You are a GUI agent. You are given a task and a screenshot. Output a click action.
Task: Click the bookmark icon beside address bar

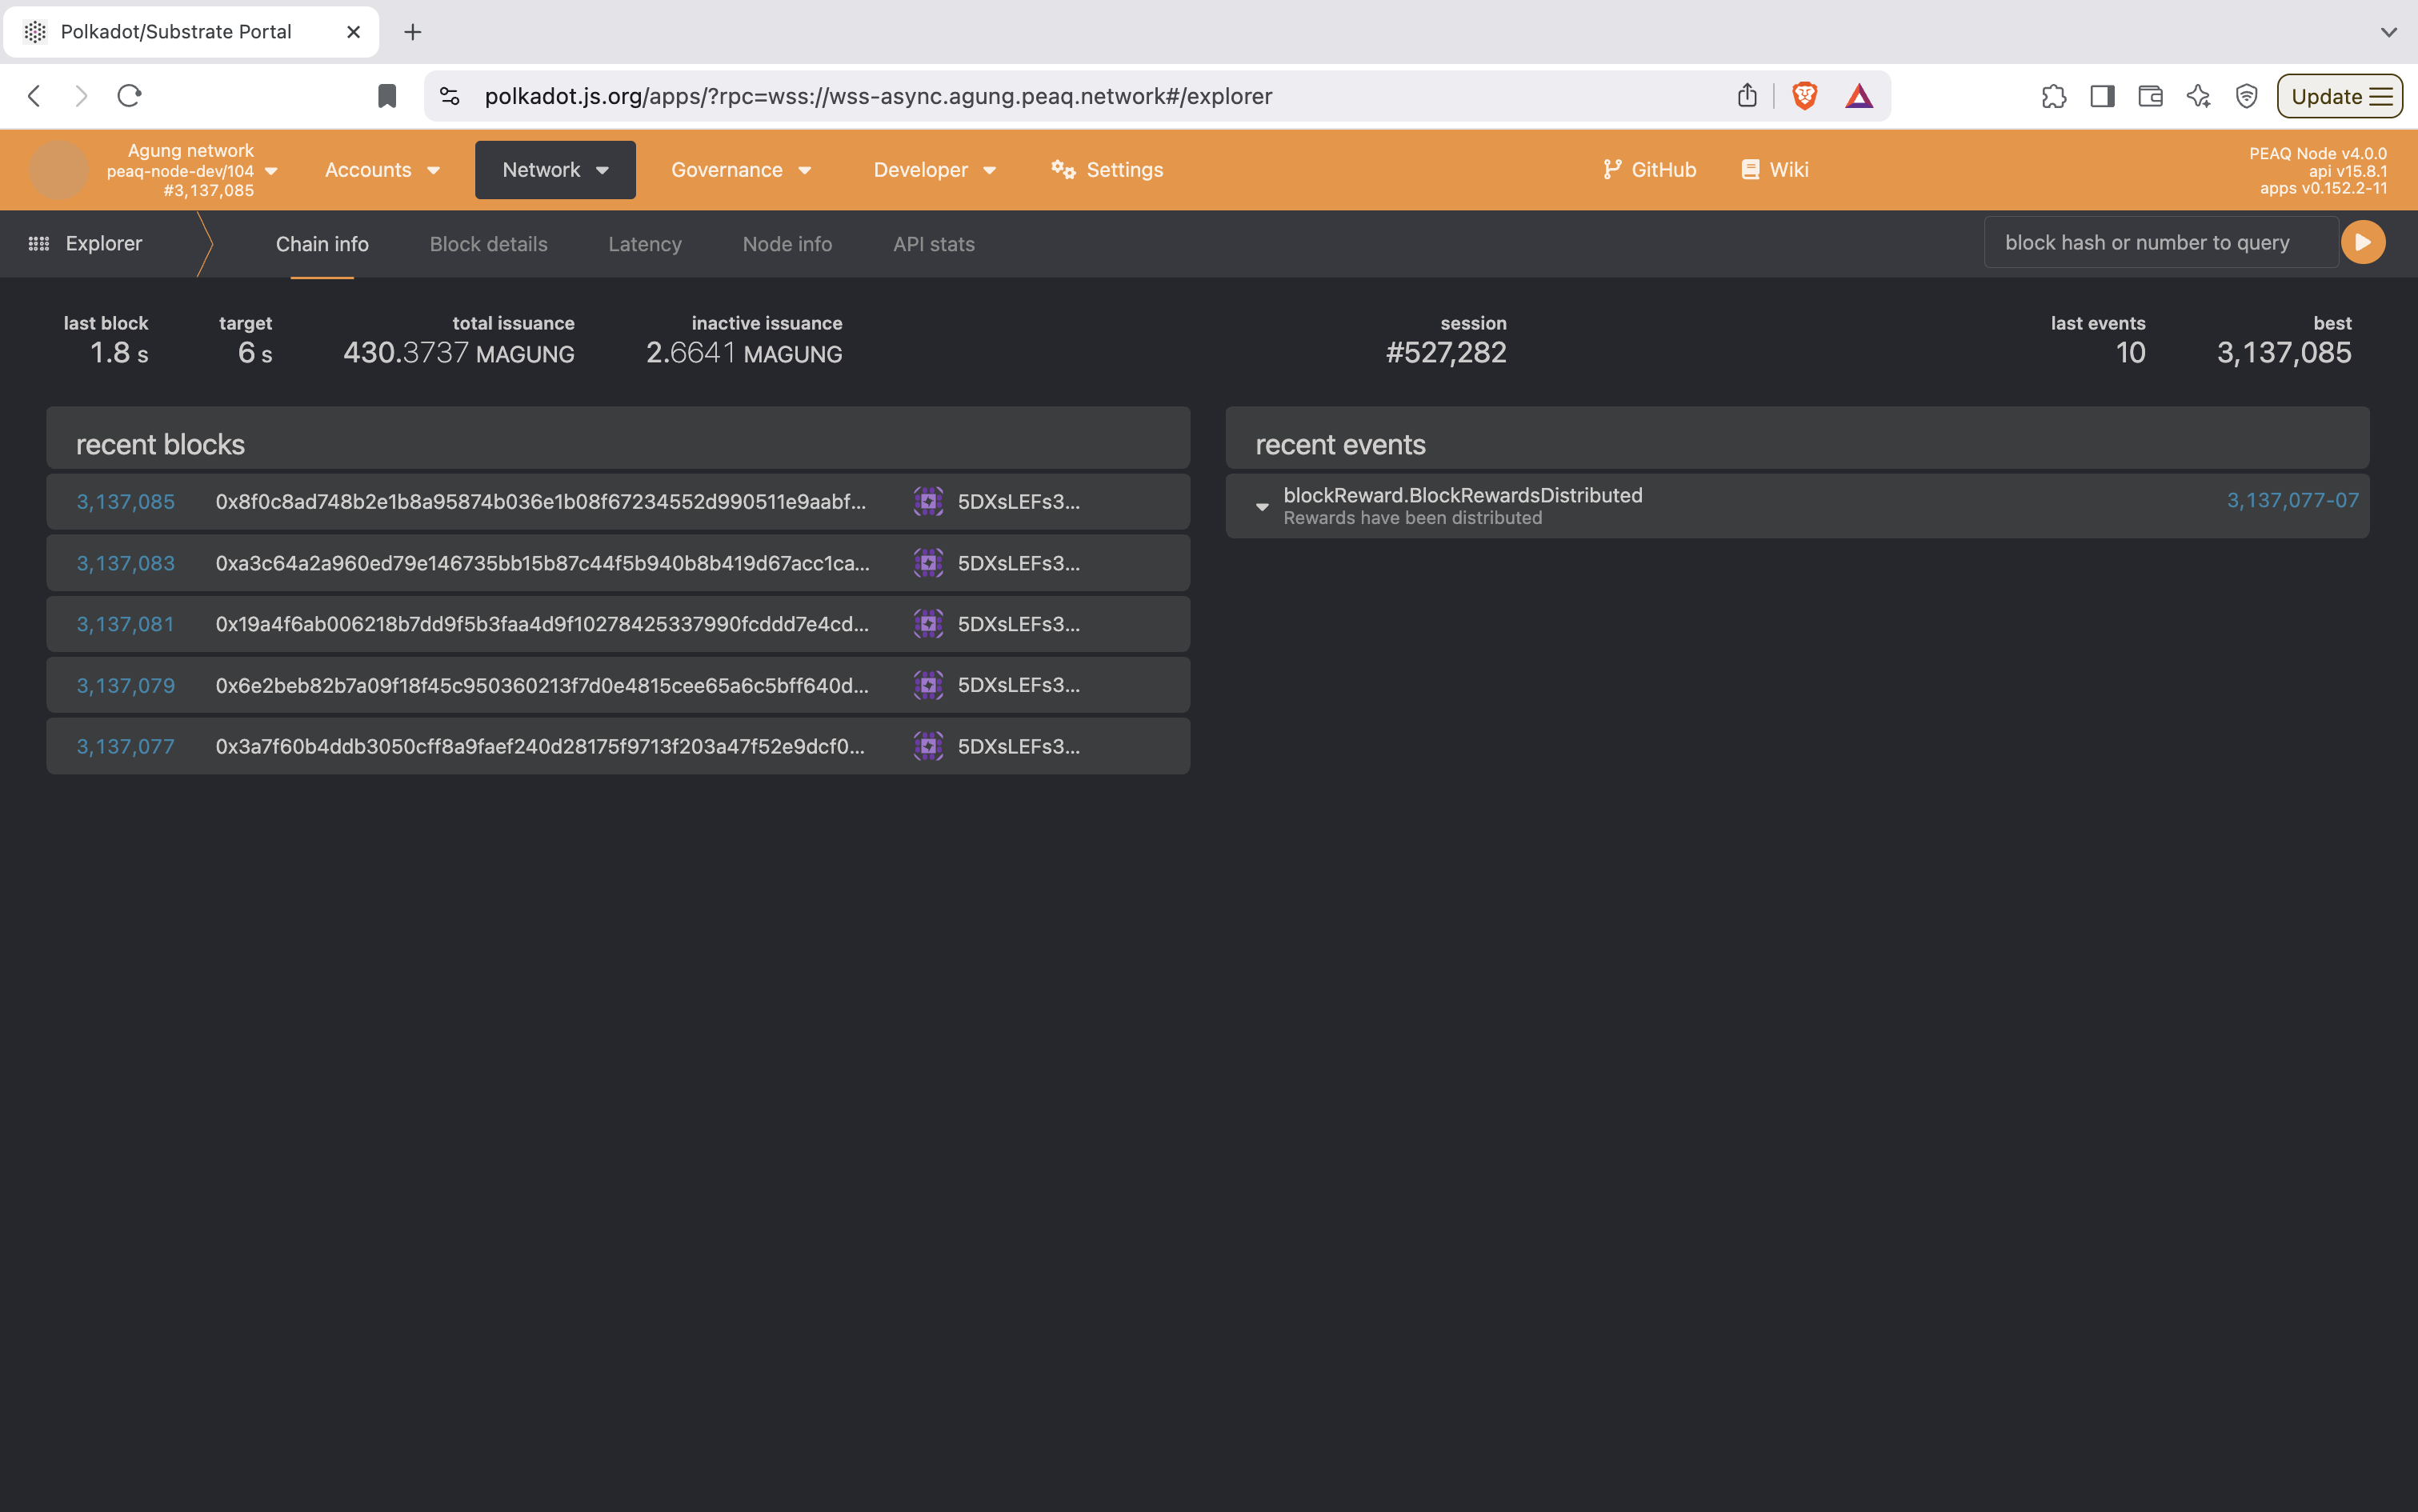(x=387, y=96)
